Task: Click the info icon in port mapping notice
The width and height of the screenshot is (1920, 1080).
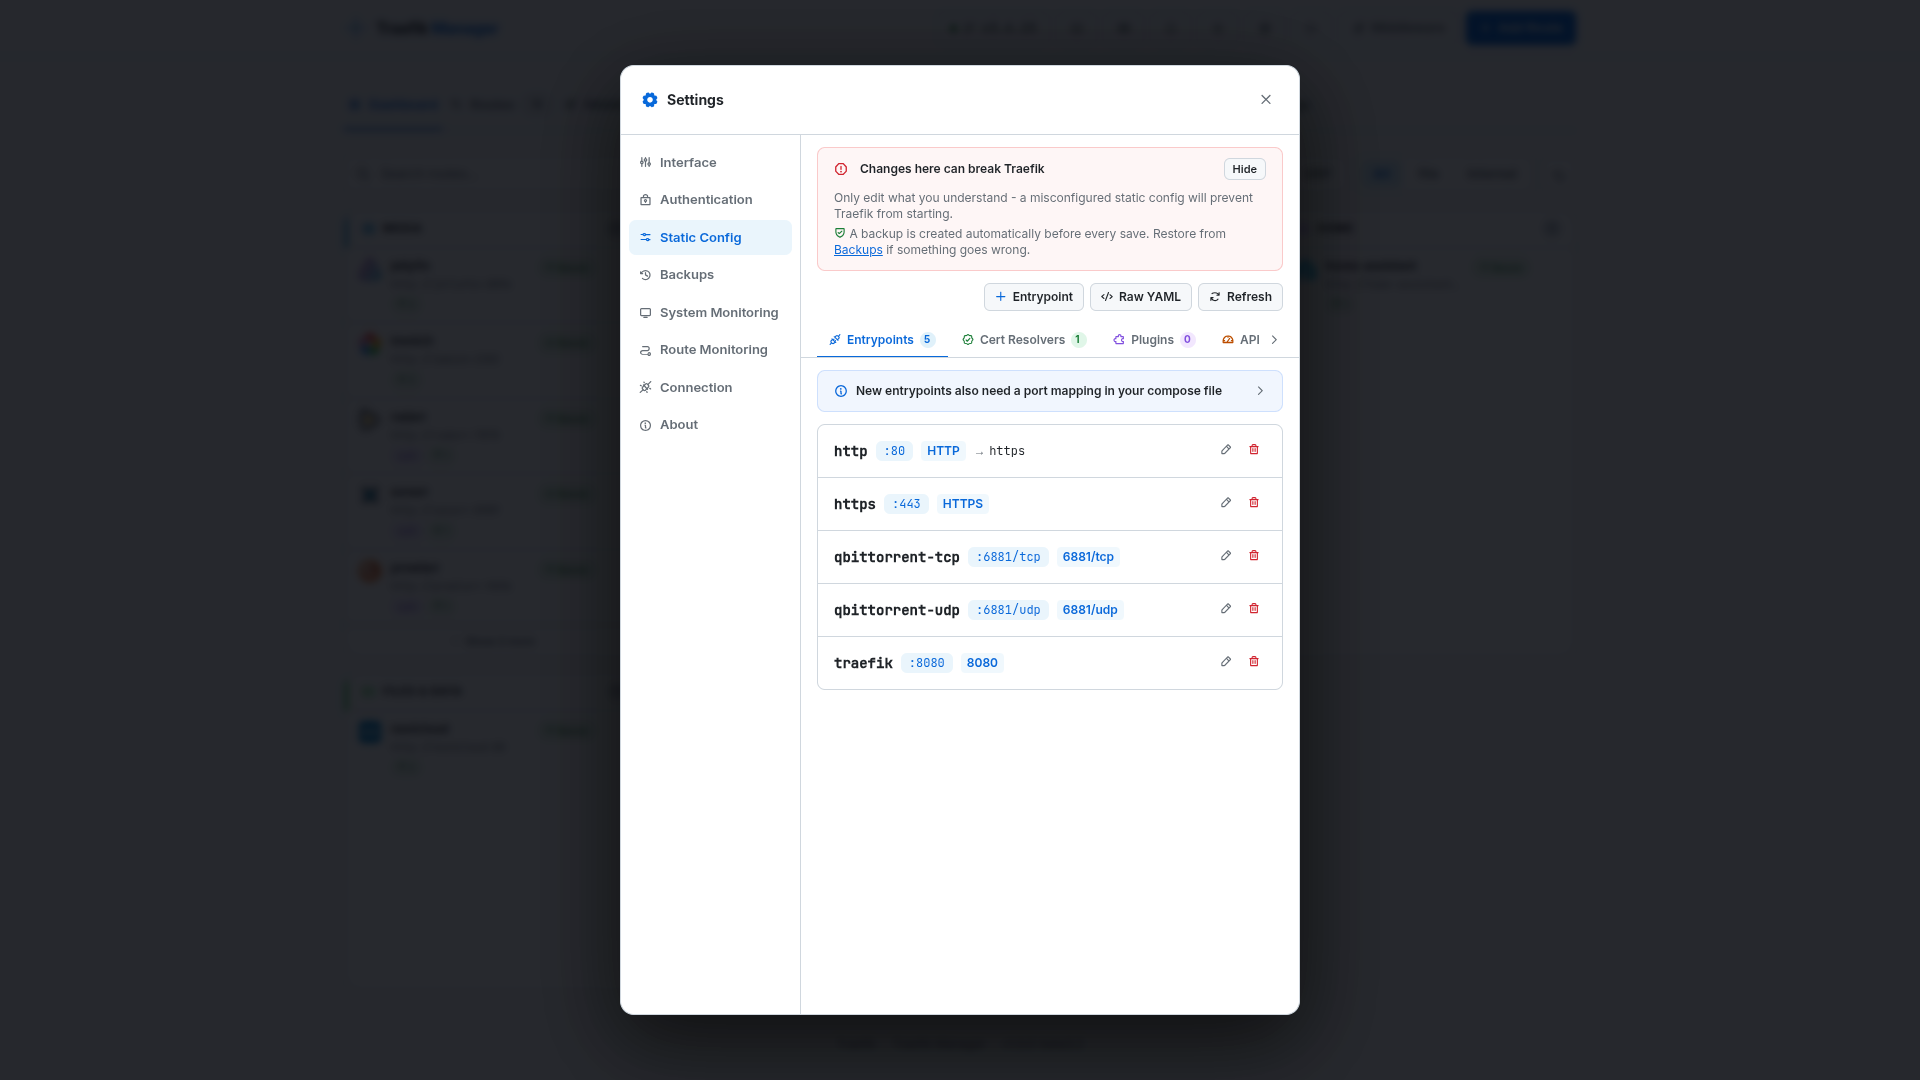Action: click(841, 391)
